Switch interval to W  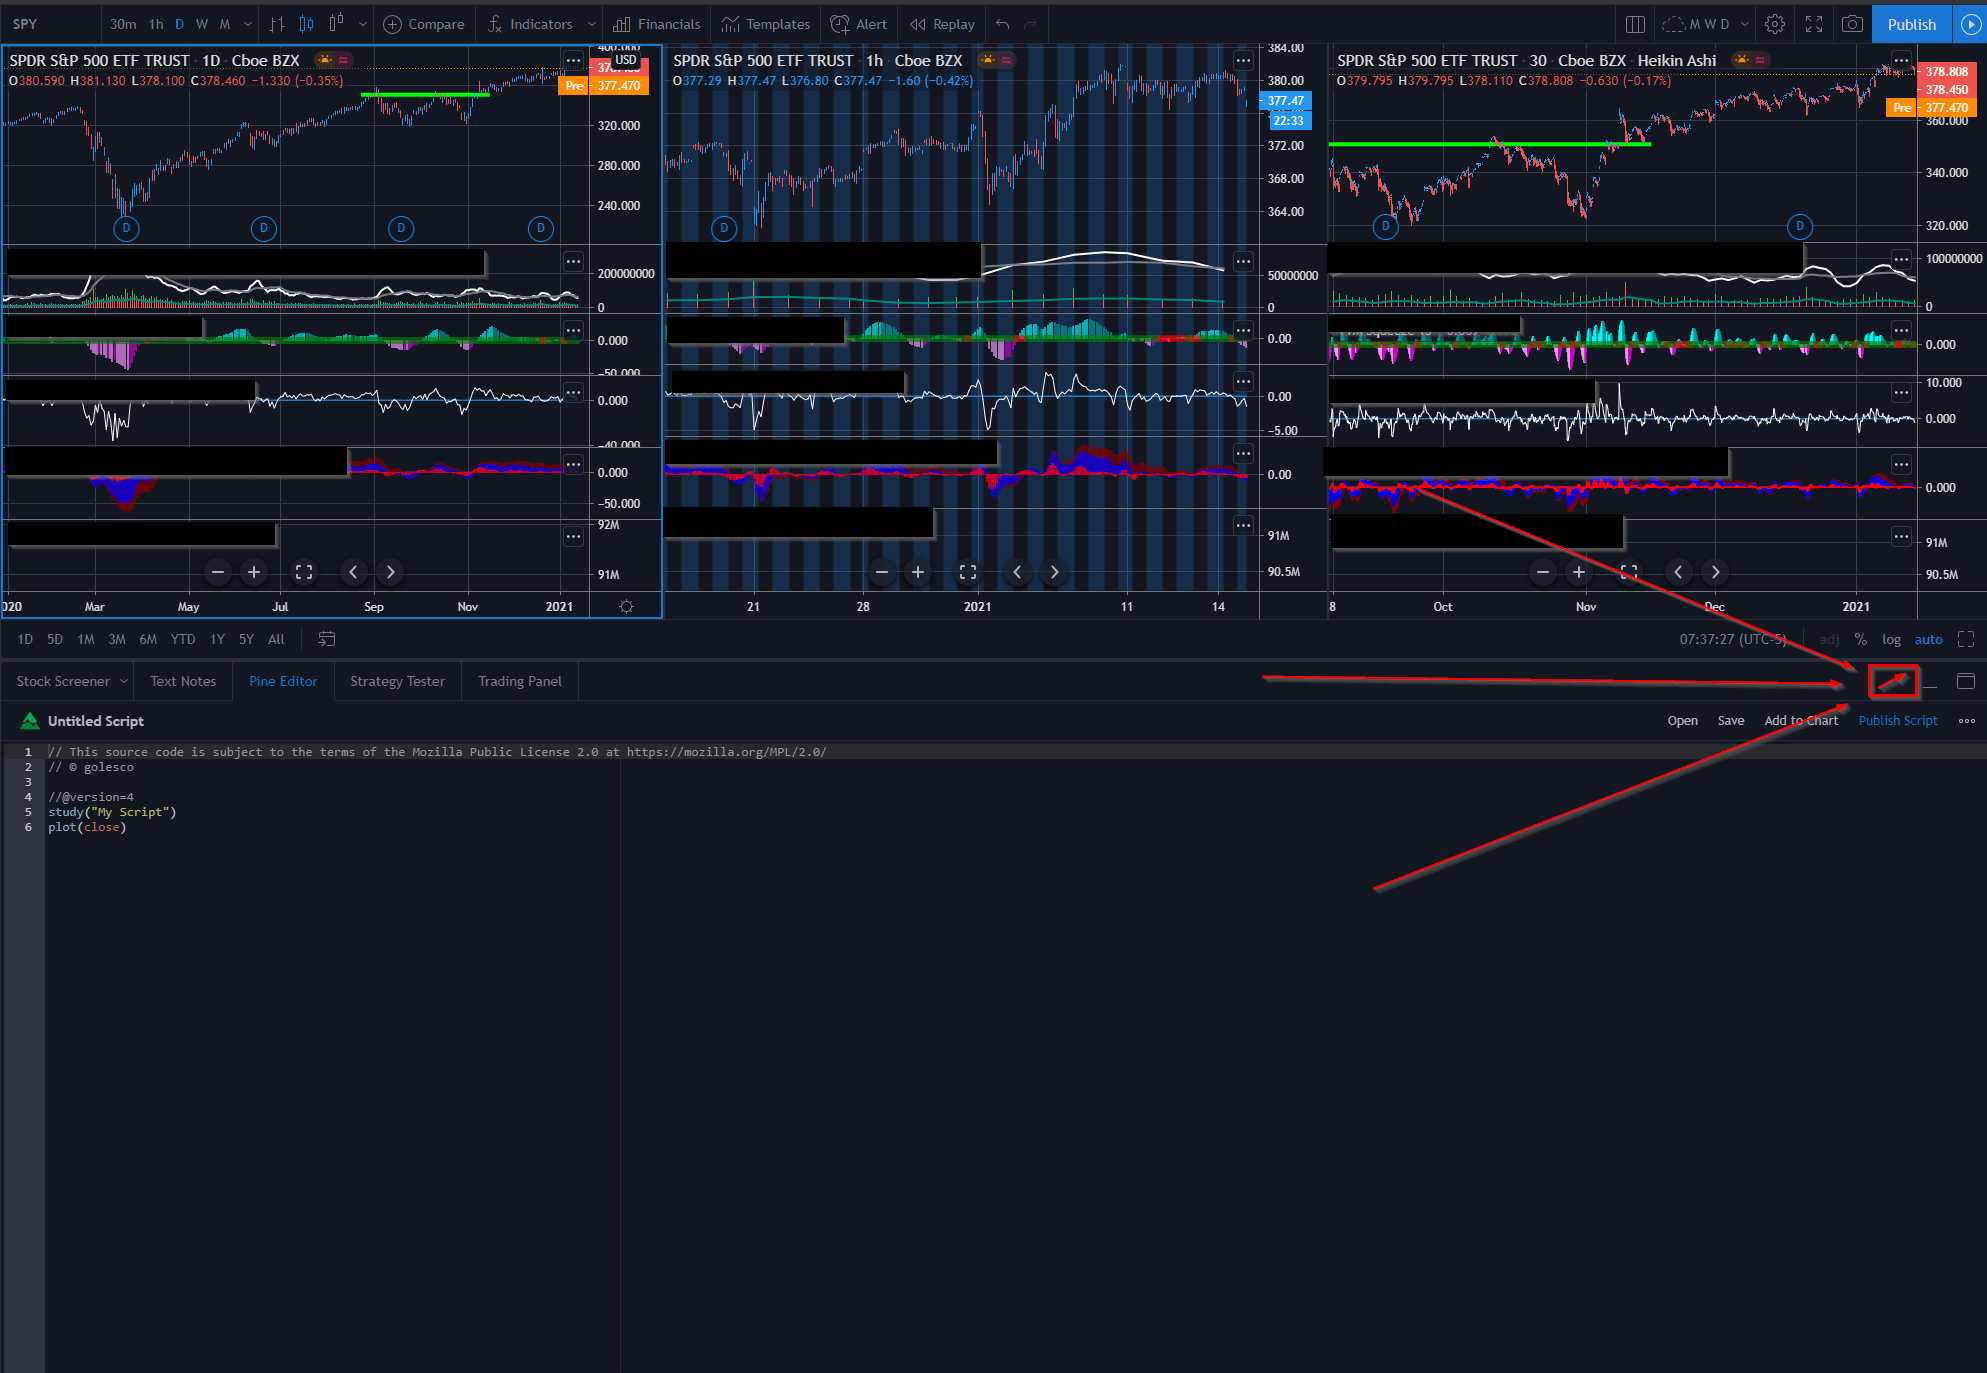tap(202, 24)
